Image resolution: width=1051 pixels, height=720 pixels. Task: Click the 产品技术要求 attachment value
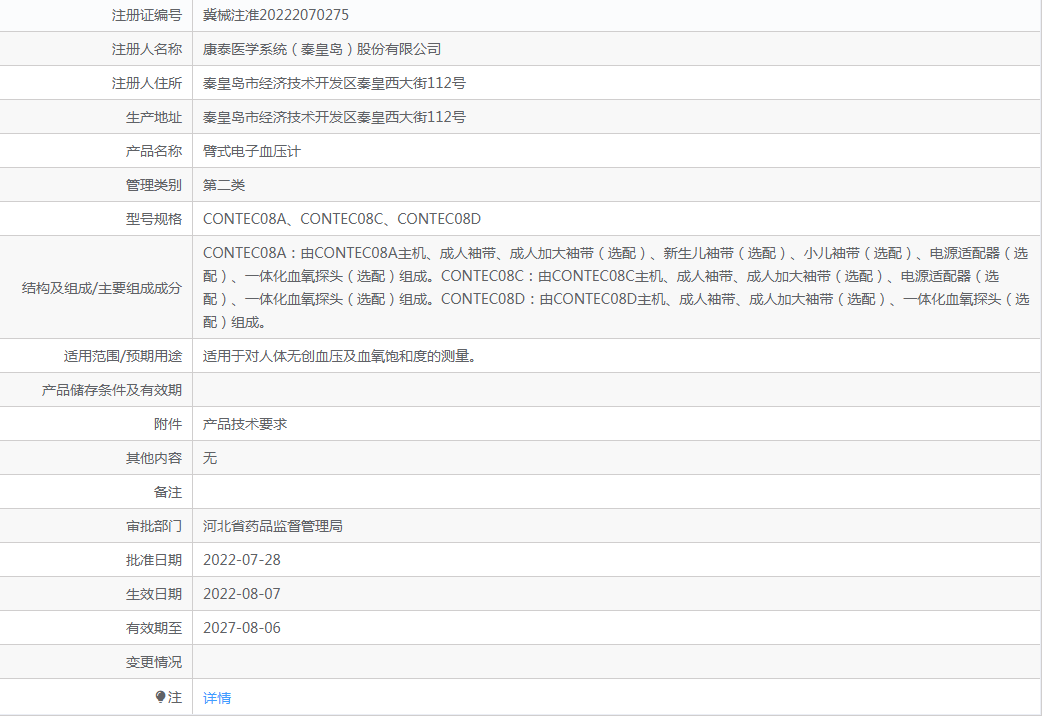click(245, 424)
